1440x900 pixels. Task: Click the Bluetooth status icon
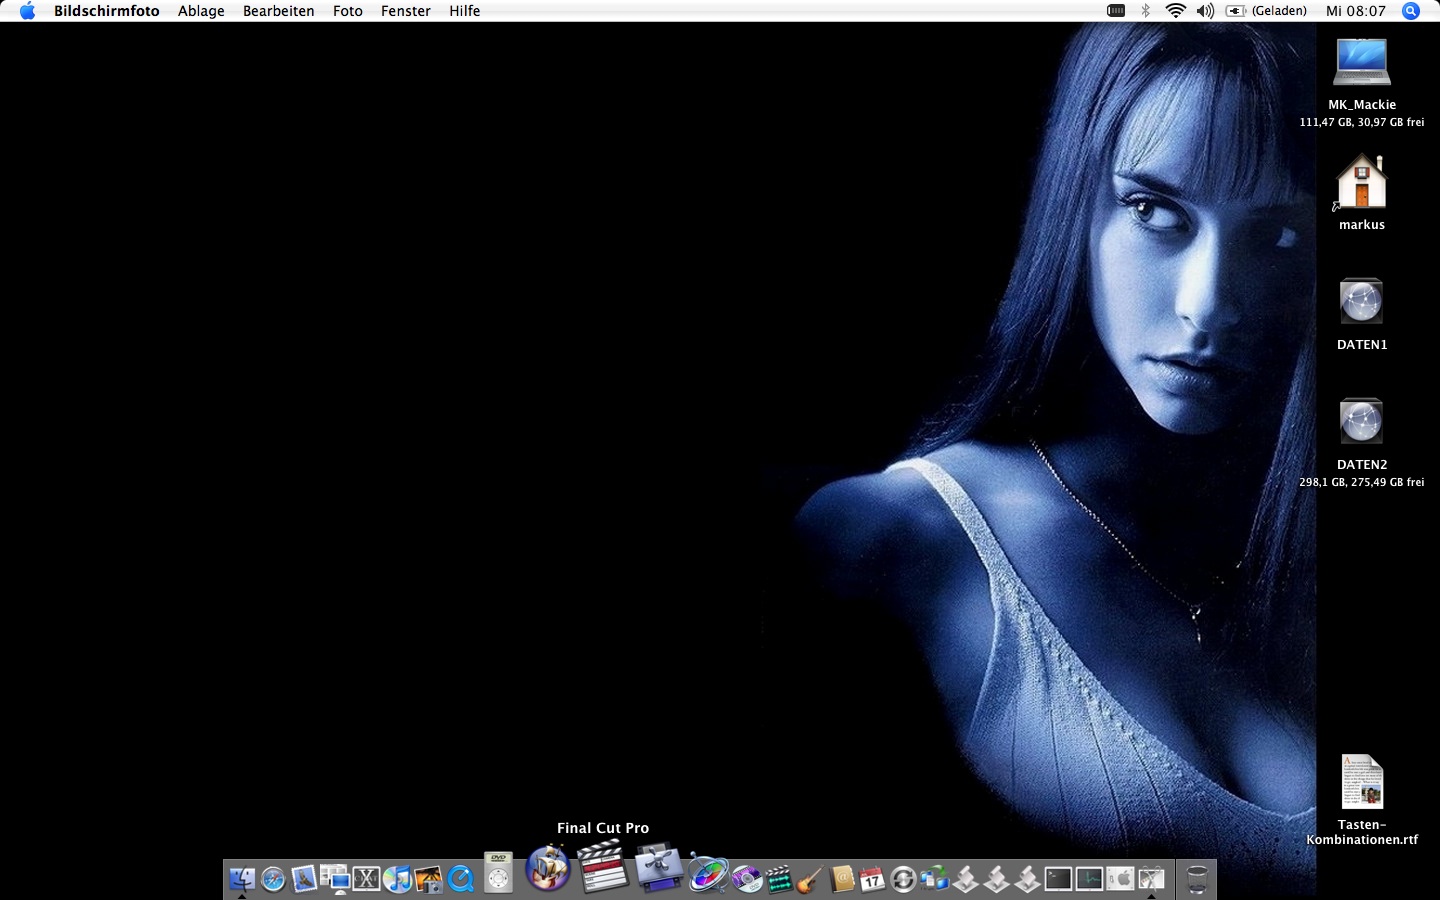(x=1146, y=11)
